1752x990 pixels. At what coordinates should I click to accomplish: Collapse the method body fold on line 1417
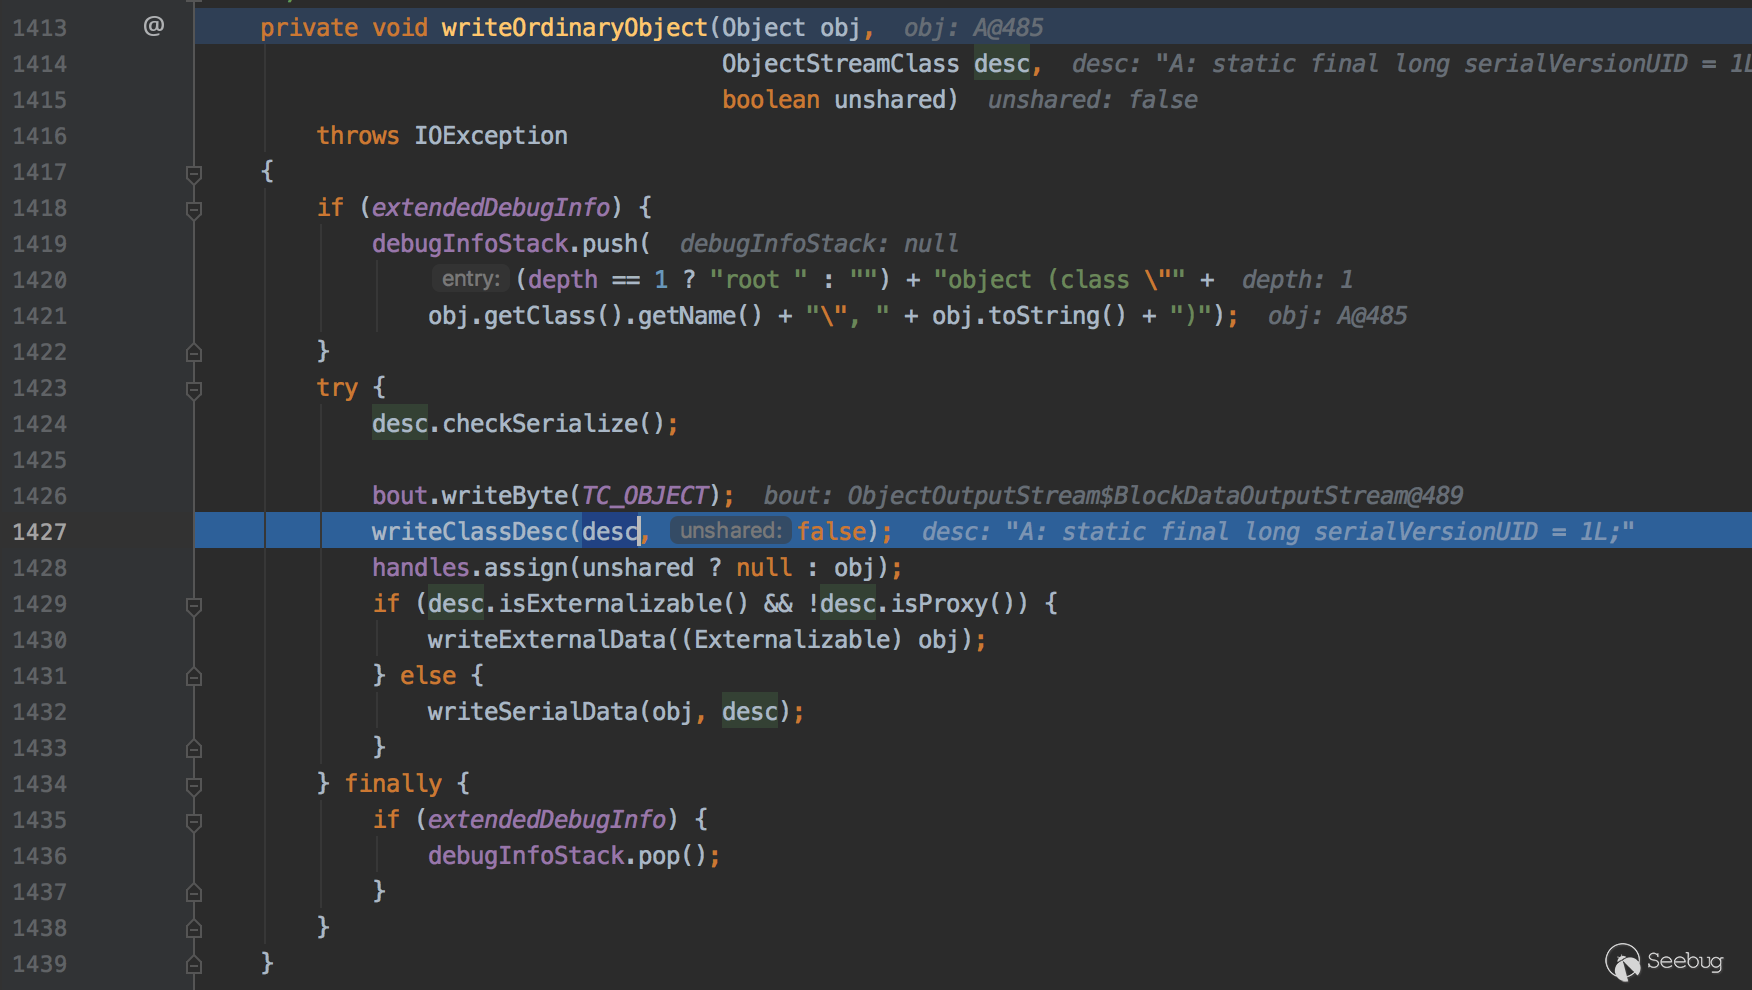click(x=194, y=173)
